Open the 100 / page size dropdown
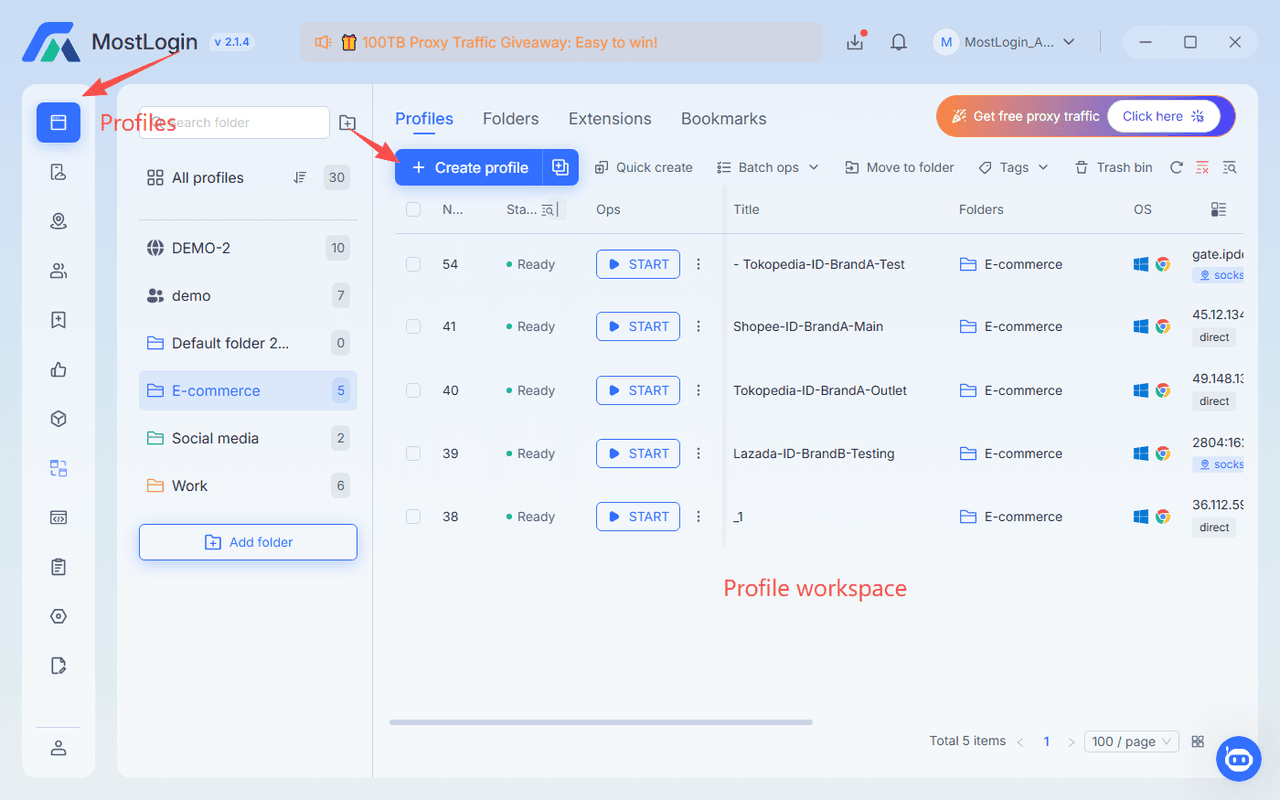The width and height of the screenshot is (1280, 800). 1132,741
